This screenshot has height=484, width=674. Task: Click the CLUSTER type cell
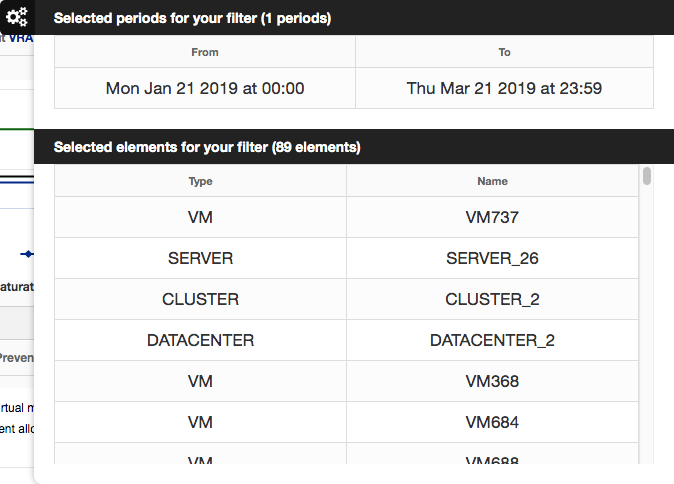pyautogui.click(x=200, y=299)
